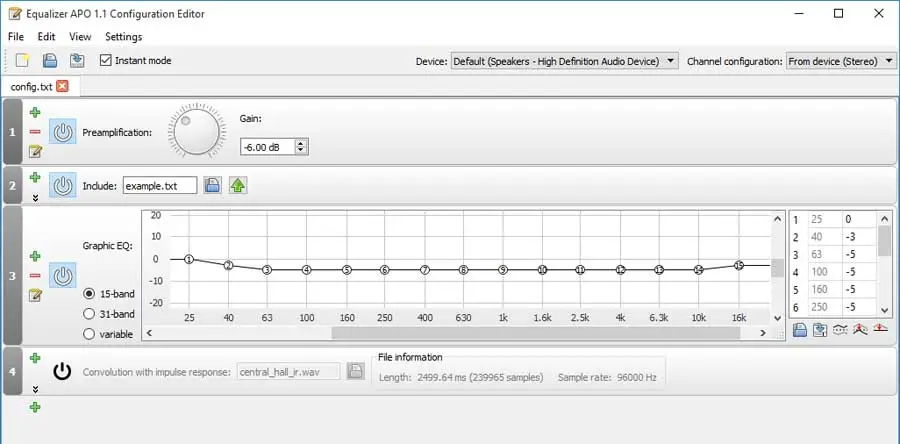Step the Gain value spinner arrows
900x444 pixels.
[301, 147]
